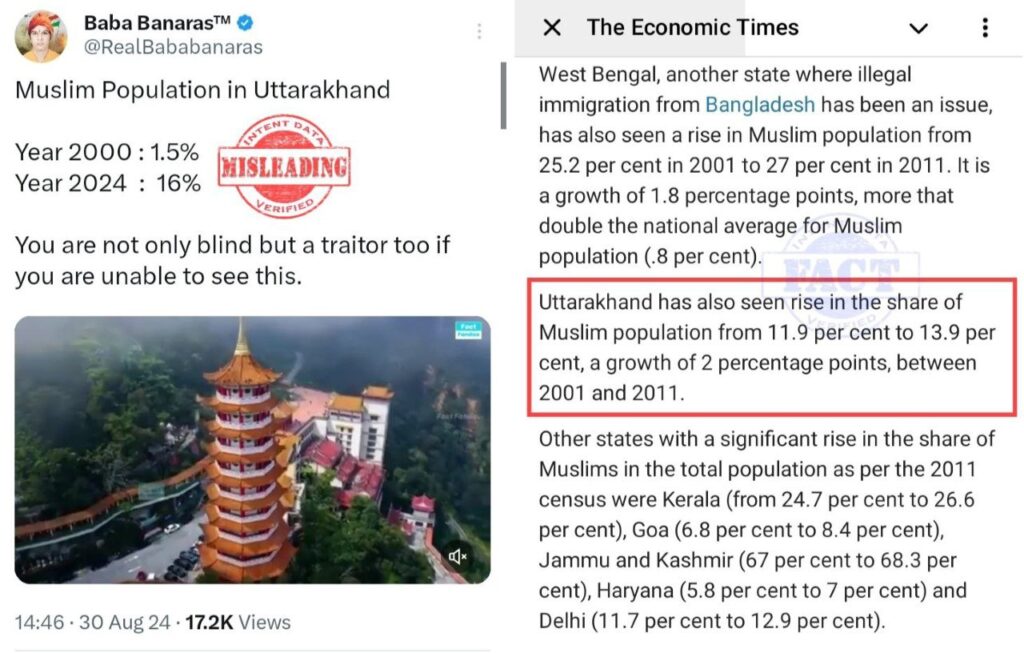This screenshot has height=653, width=1024.
Task: Expand the Economic Times chevron dropdown
Action: click(x=919, y=28)
